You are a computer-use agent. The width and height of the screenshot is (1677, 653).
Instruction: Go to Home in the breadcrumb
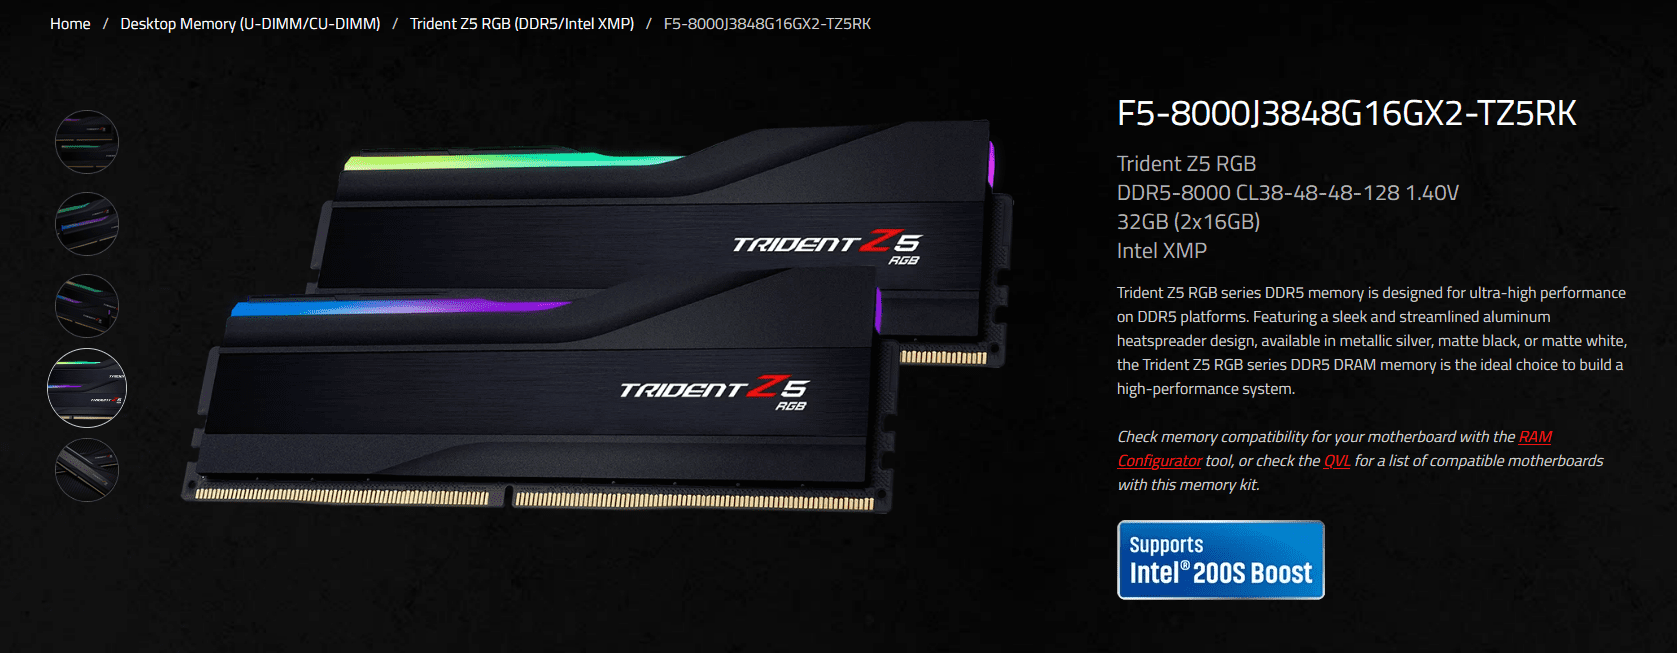70,24
